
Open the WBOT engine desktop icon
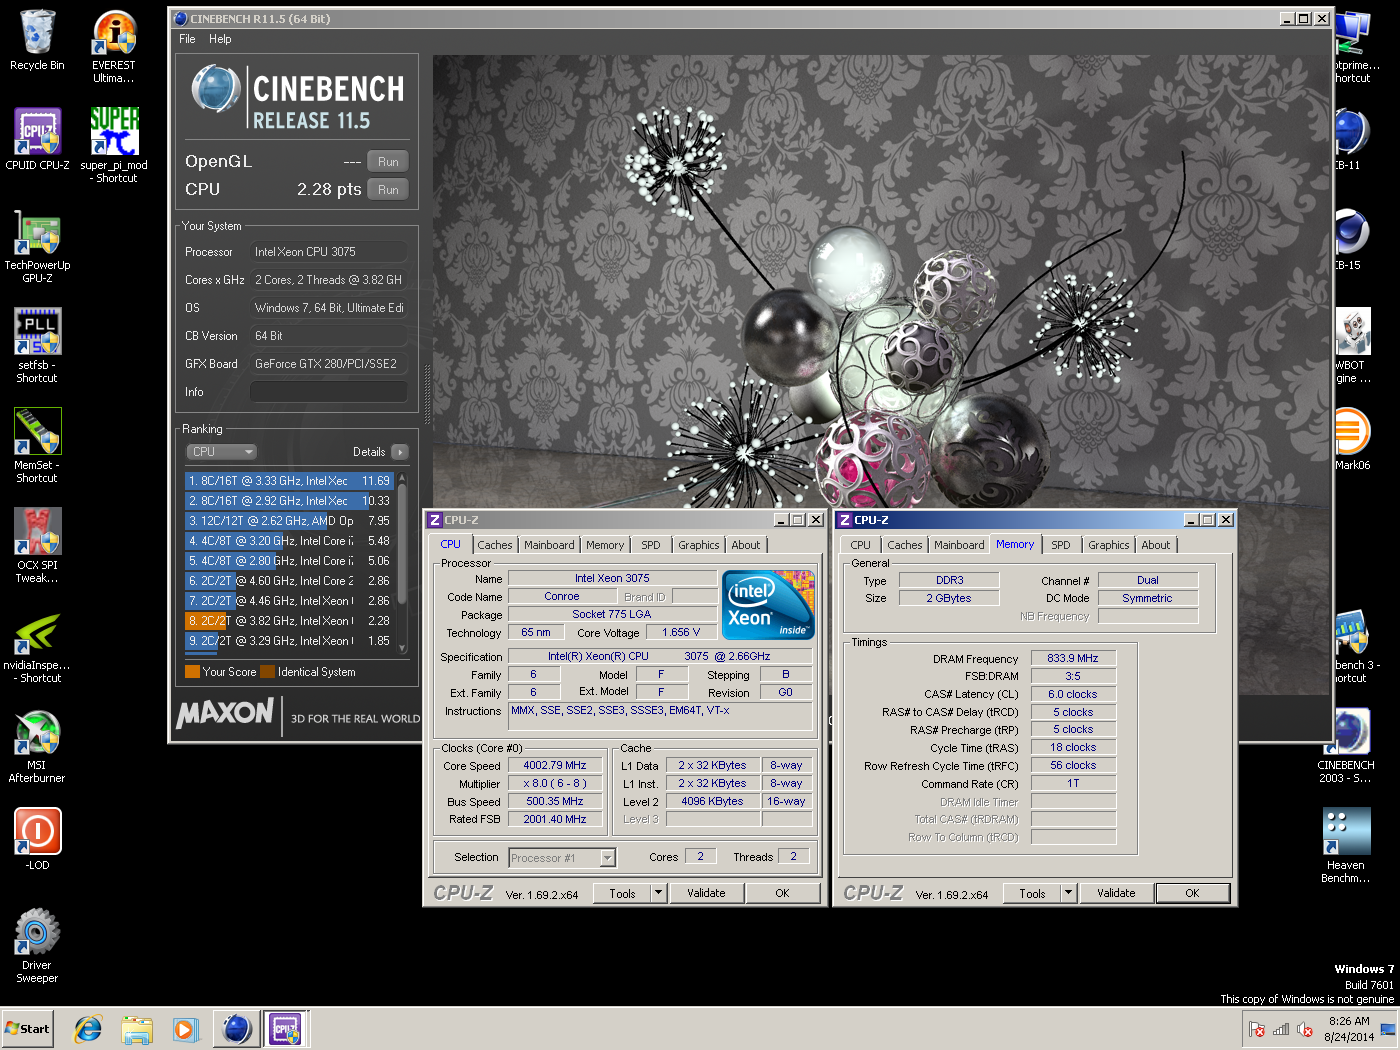[1353, 345]
